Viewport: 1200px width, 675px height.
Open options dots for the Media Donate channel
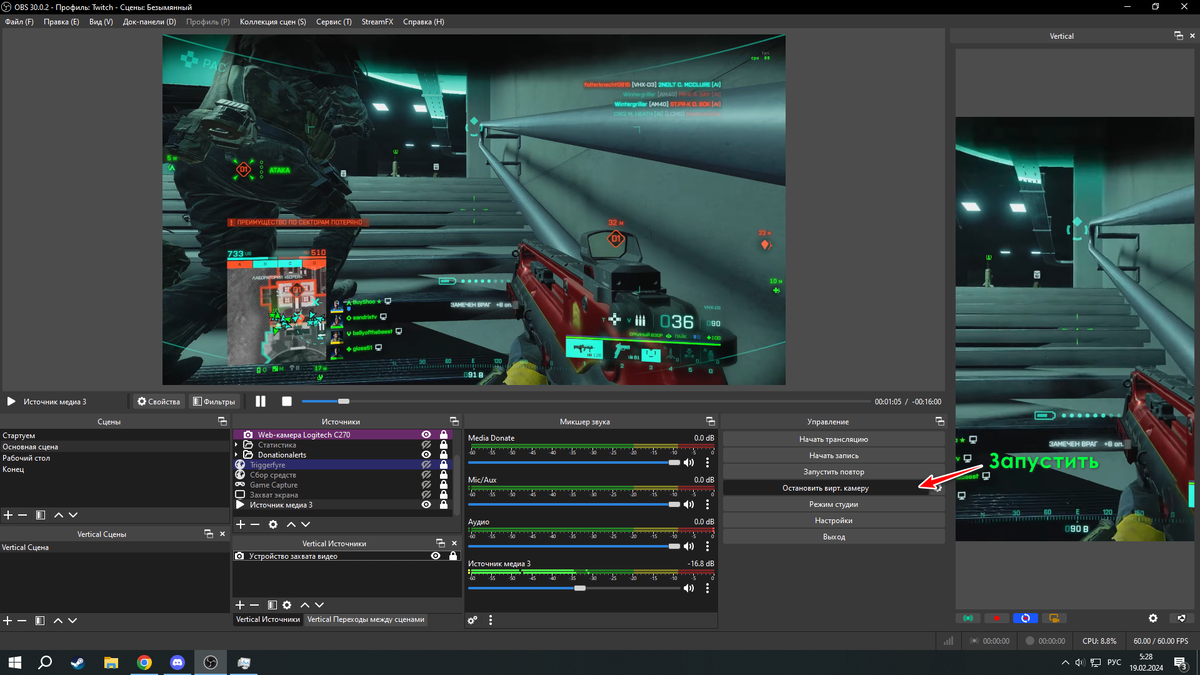pyautogui.click(x=707, y=463)
